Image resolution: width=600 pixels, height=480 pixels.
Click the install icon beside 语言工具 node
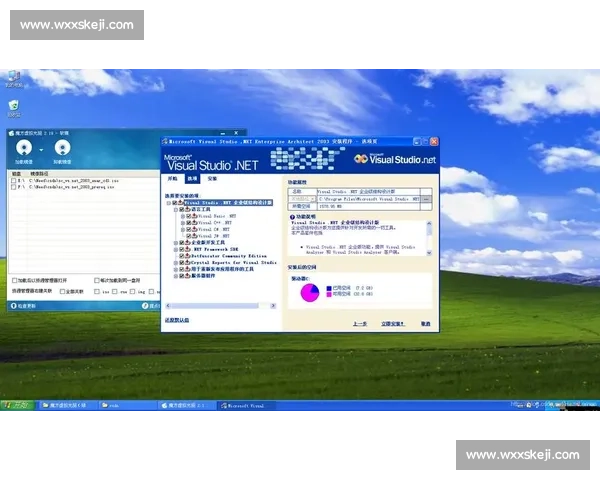point(188,209)
